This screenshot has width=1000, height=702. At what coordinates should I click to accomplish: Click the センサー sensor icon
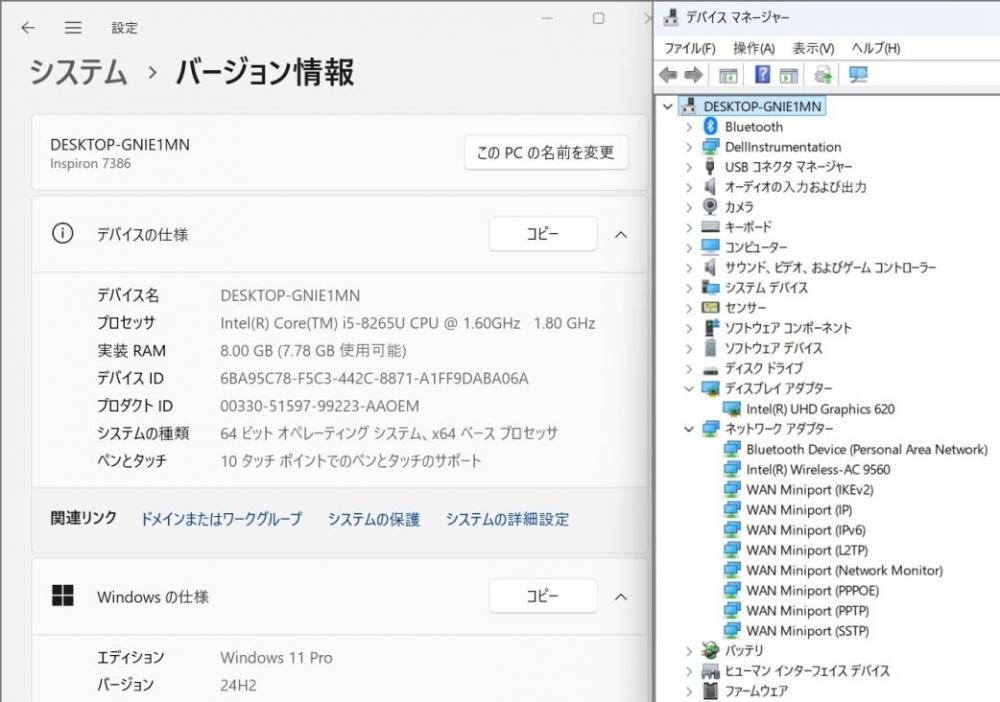(710, 307)
